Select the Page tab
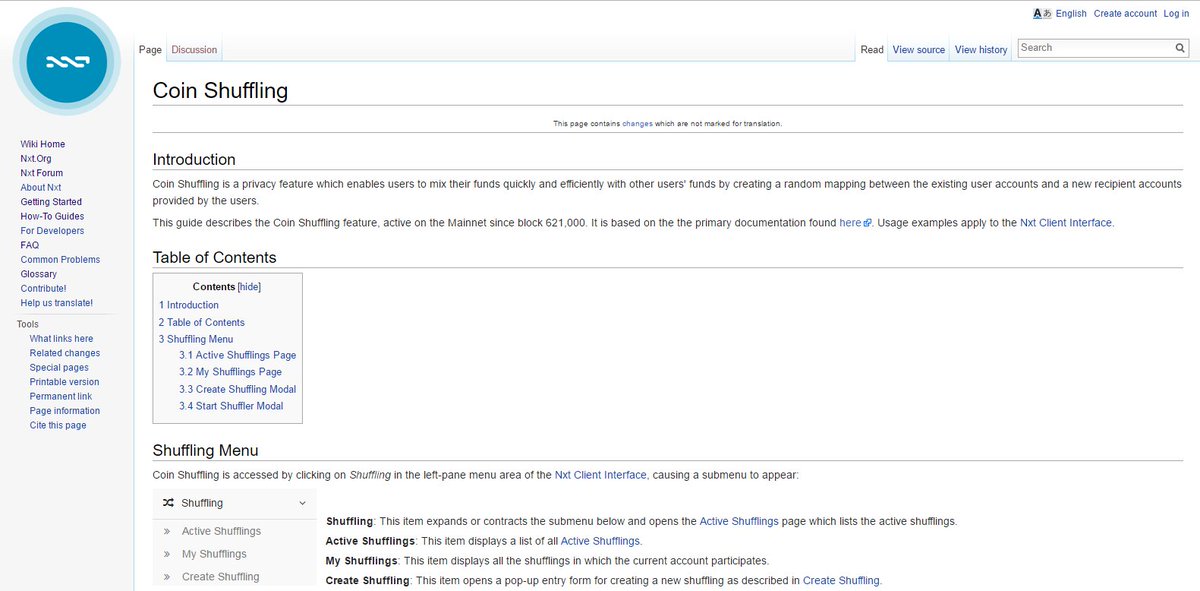The width and height of the screenshot is (1200, 591). click(150, 50)
